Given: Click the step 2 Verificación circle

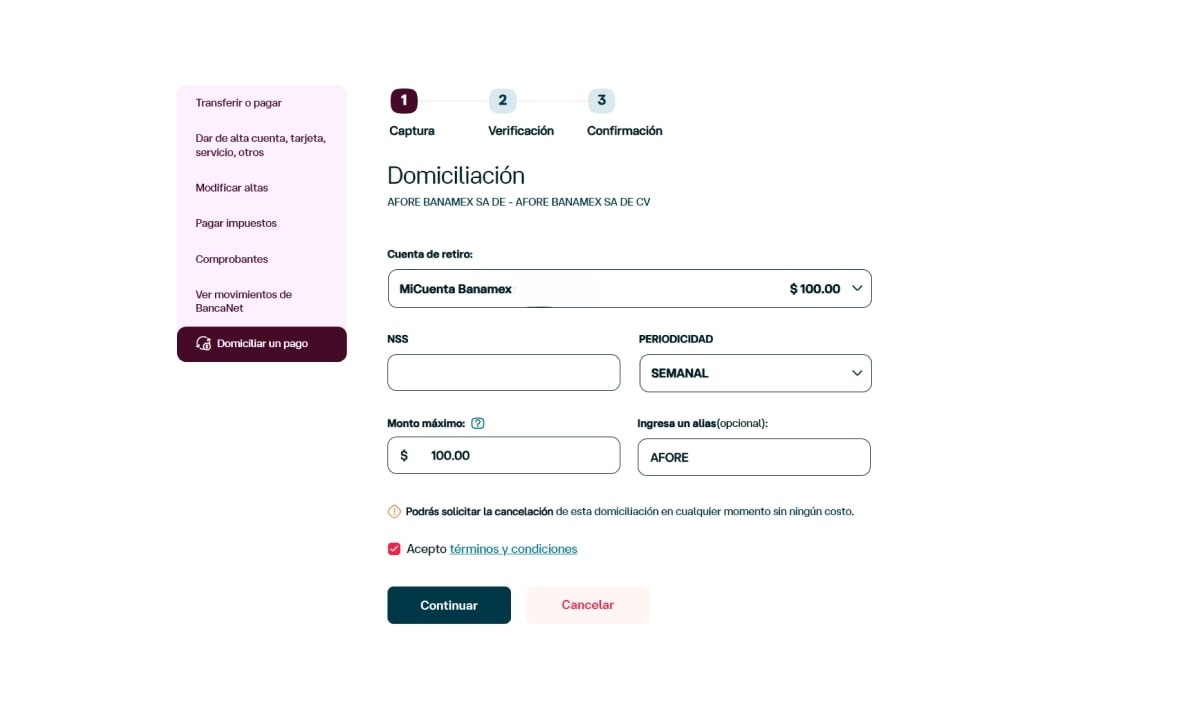Looking at the screenshot, I should tap(502, 100).
